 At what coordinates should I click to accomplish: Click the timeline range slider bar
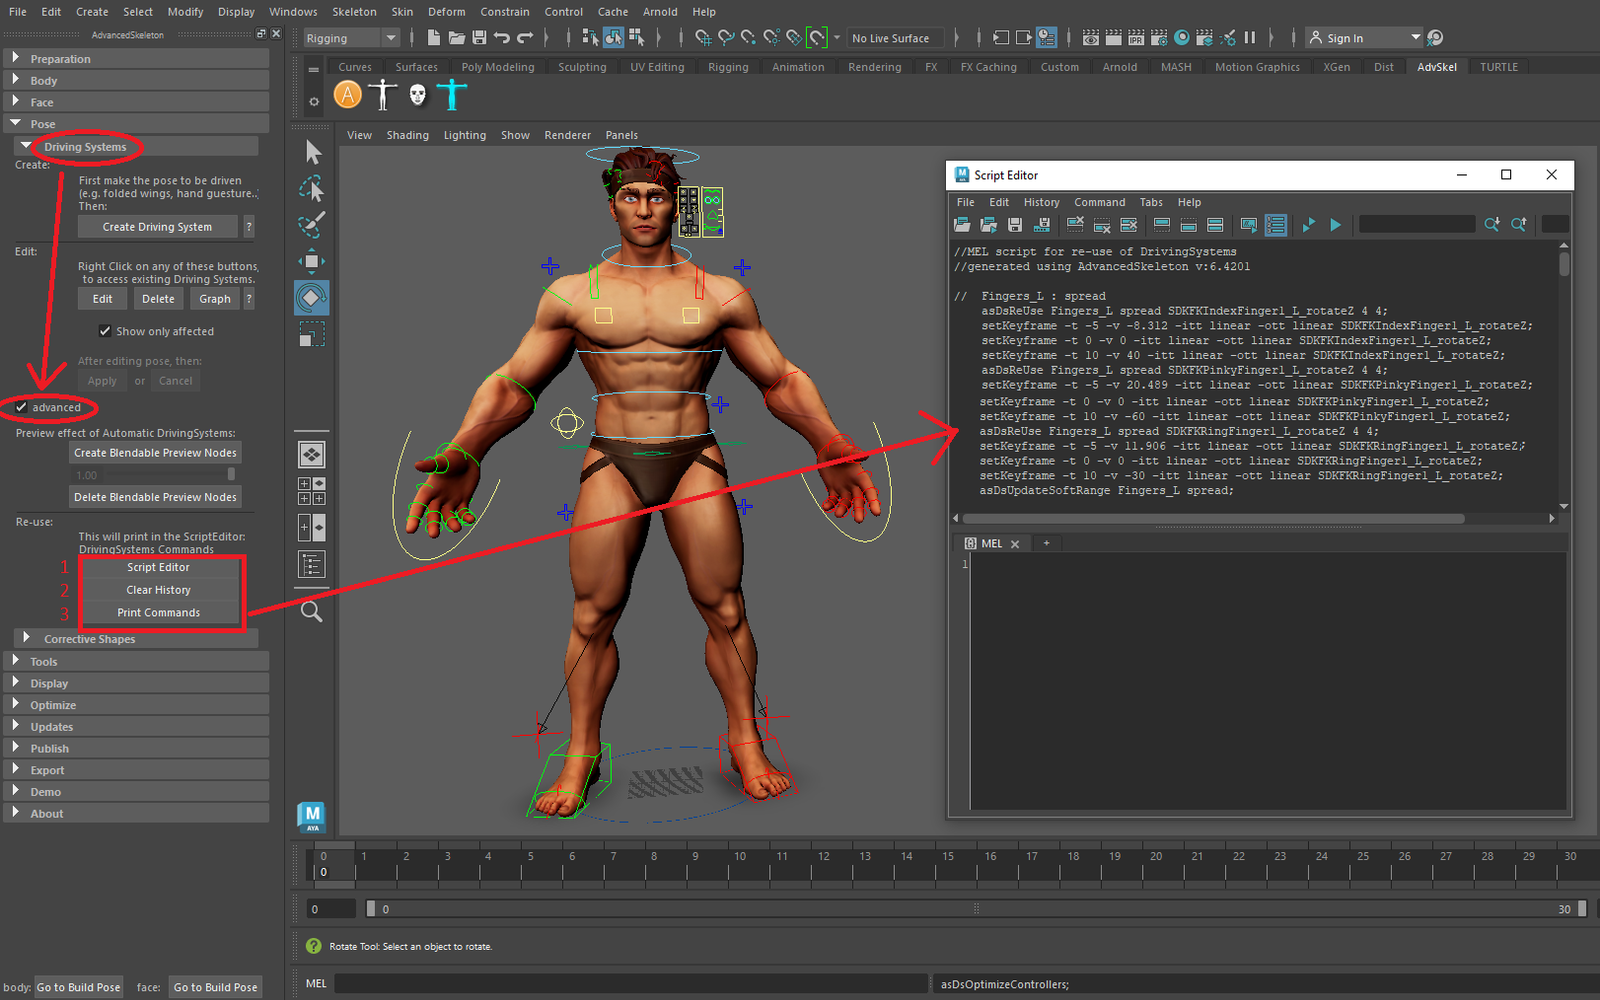click(976, 909)
